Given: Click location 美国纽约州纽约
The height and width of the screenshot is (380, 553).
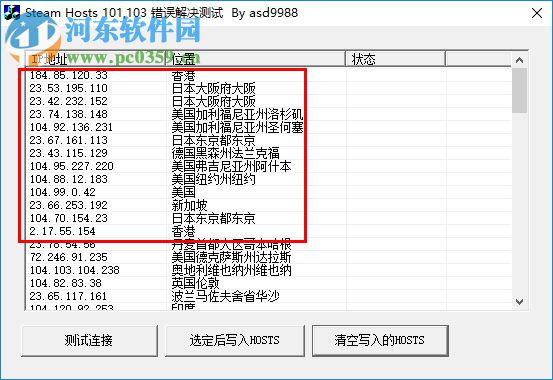Looking at the screenshot, I should tap(213, 179).
